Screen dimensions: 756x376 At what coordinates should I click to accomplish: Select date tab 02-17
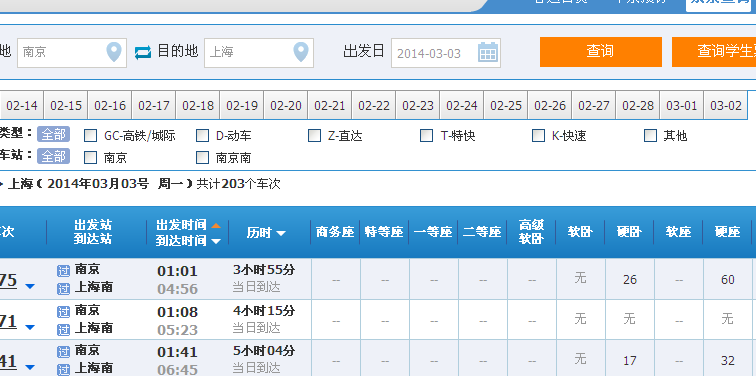coord(154,106)
